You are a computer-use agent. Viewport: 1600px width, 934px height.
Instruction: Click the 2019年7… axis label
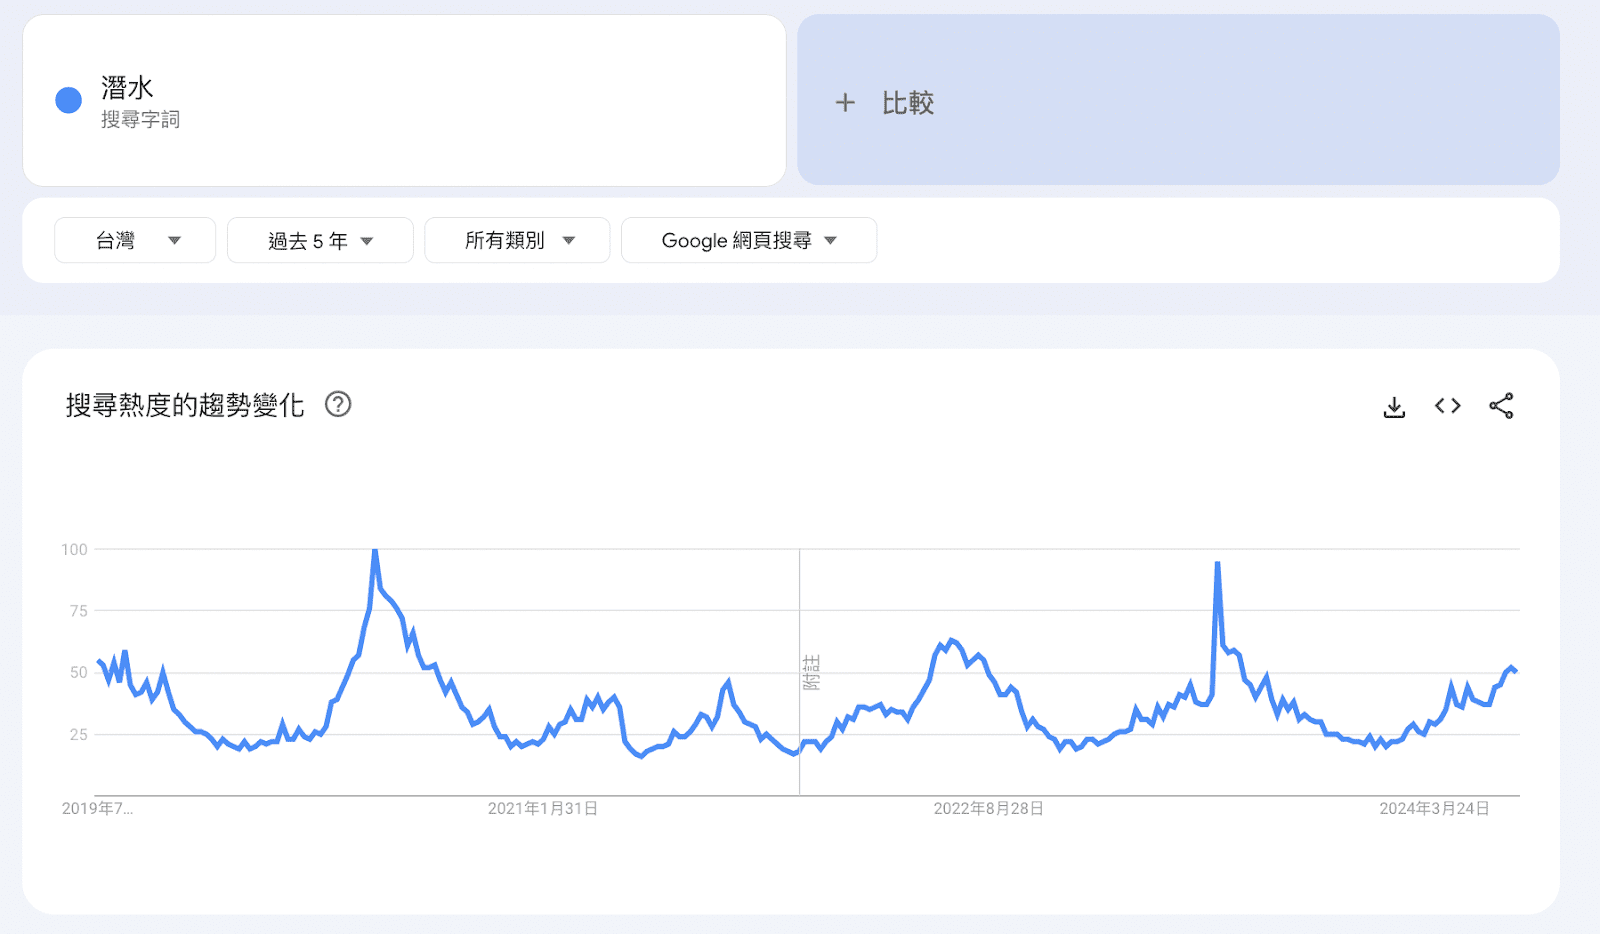click(97, 808)
